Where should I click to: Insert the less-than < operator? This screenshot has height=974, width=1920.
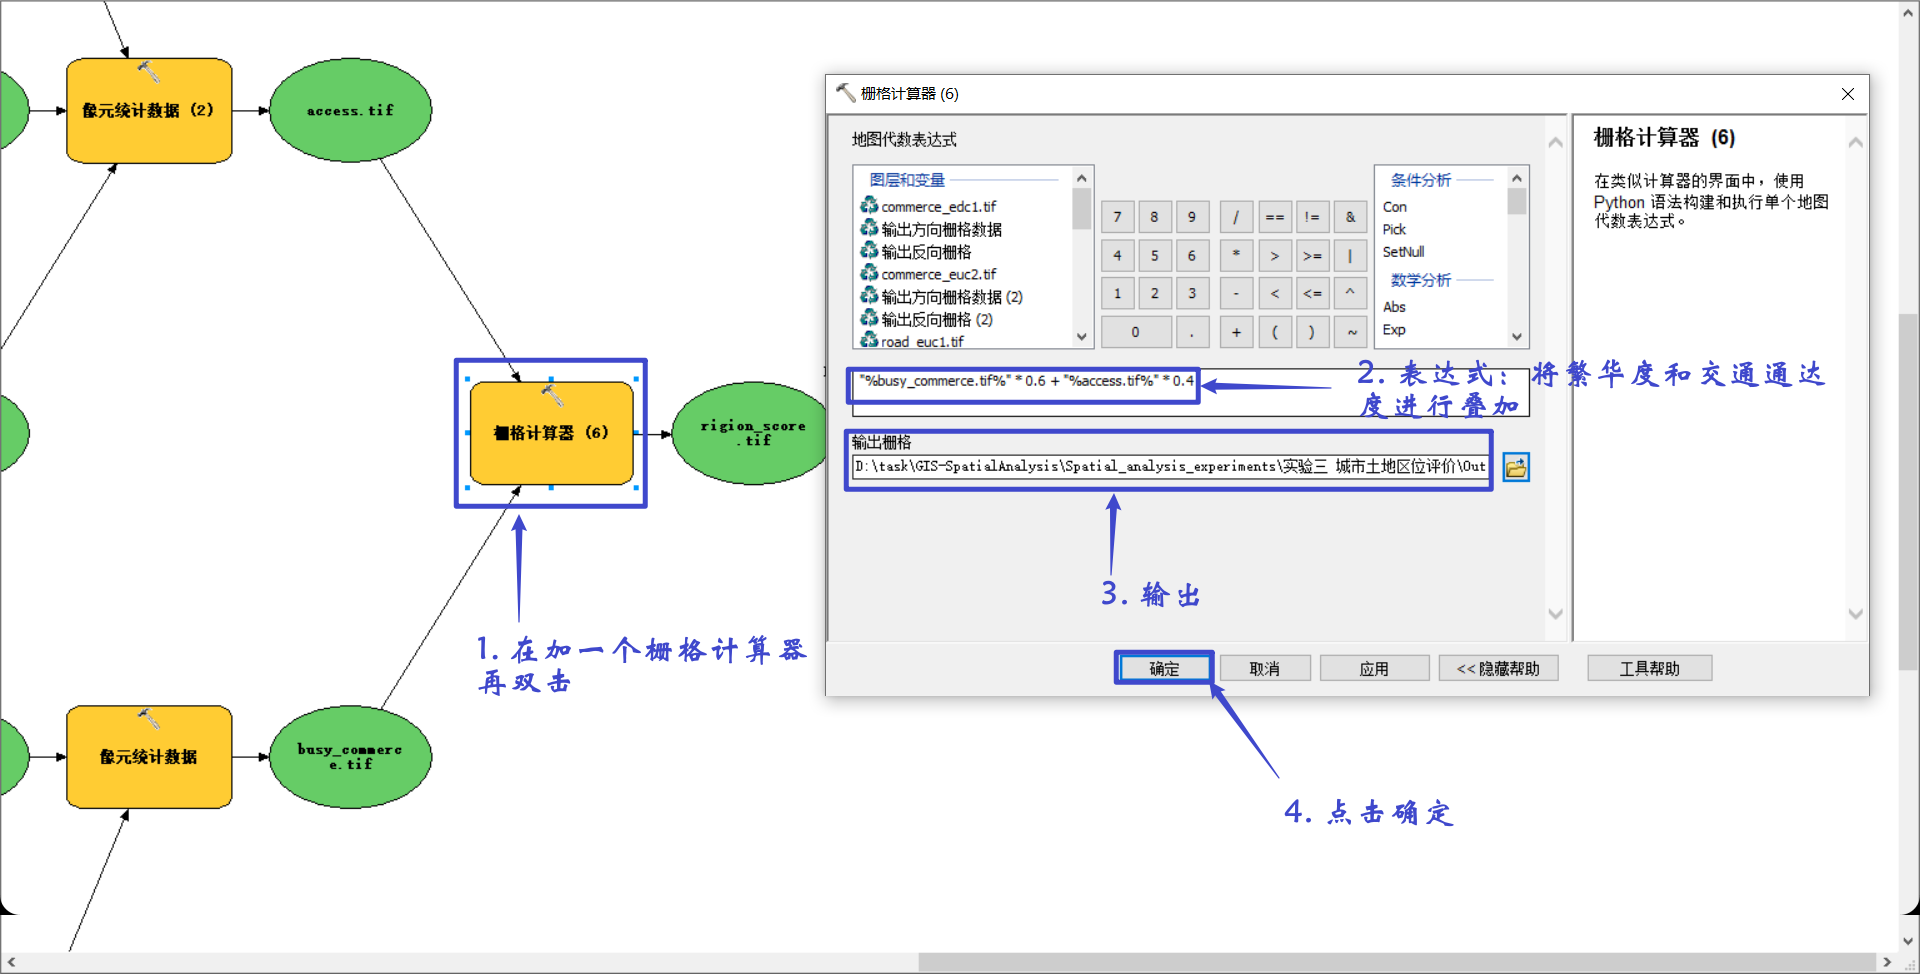click(1274, 293)
